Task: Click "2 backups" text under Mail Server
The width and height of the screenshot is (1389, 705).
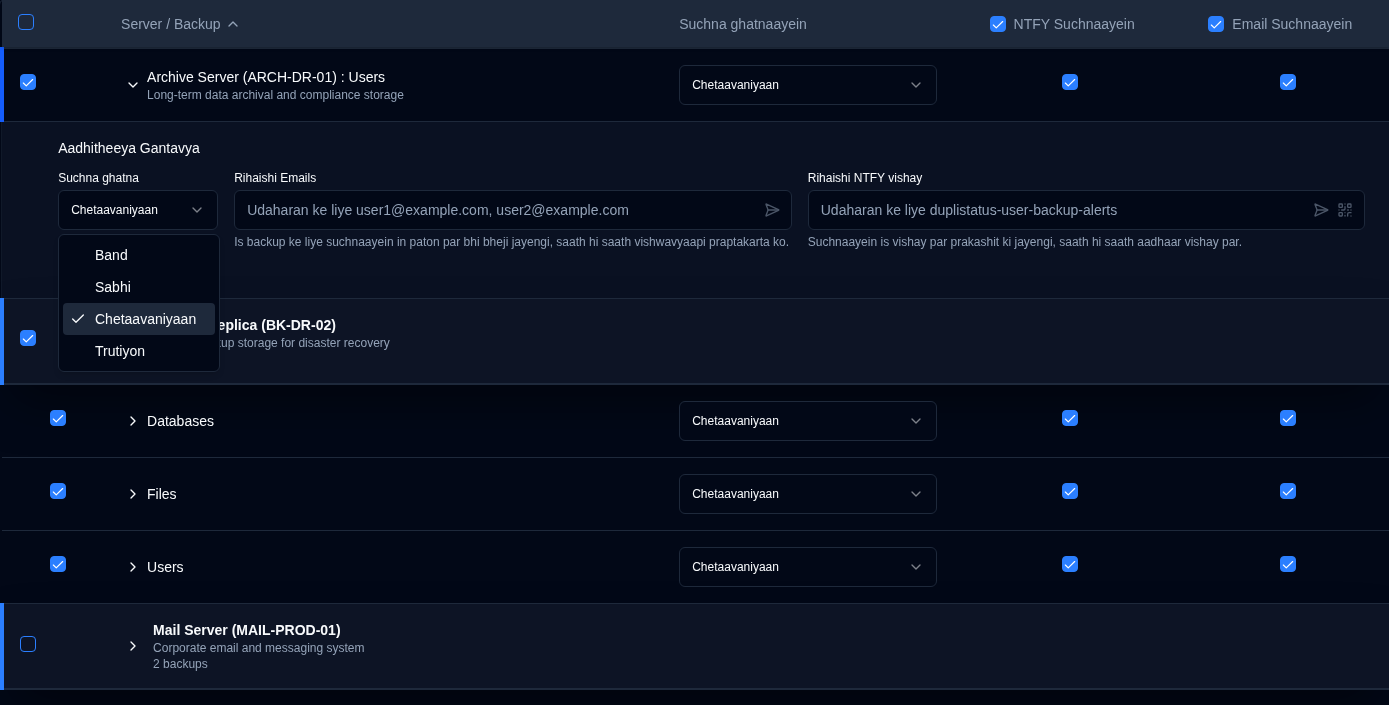Action: coord(180,664)
